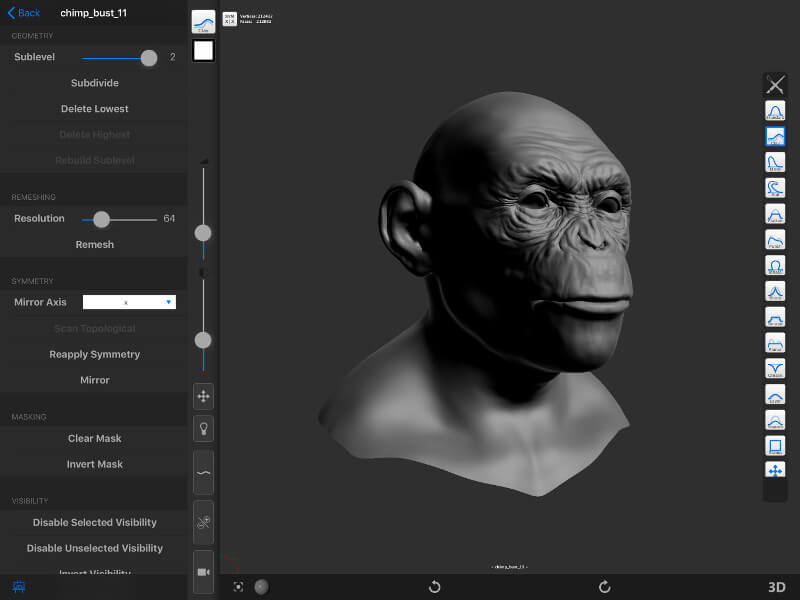Click the Remesh button
This screenshot has width=800, height=600.
pos(95,244)
